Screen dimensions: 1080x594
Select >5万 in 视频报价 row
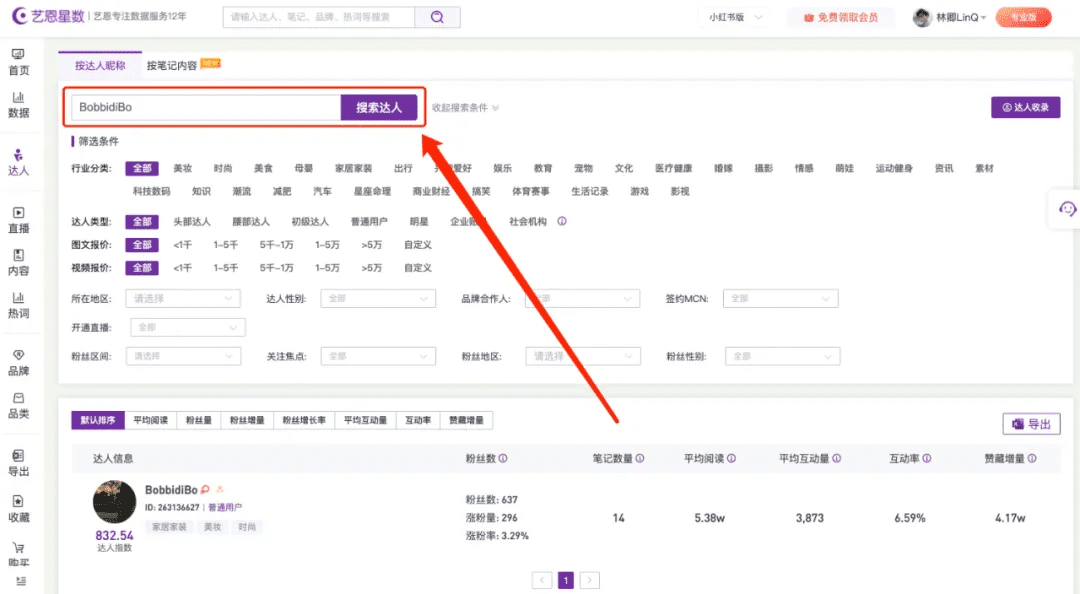point(371,267)
